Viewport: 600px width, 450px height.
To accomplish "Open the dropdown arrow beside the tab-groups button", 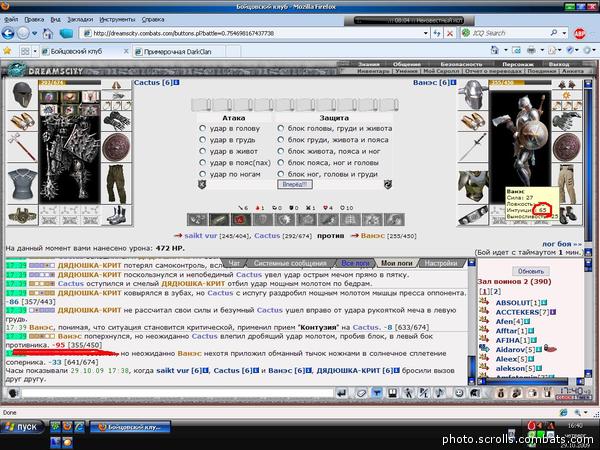I will [35, 51].
